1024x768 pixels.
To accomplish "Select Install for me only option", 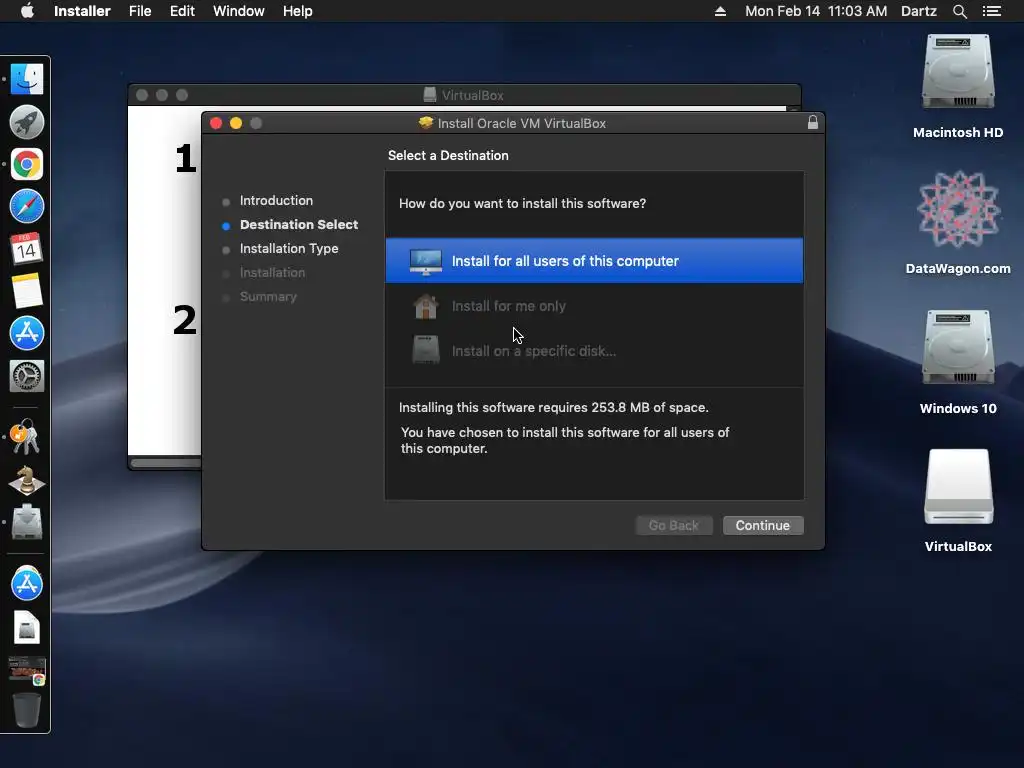I will tap(594, 306).
